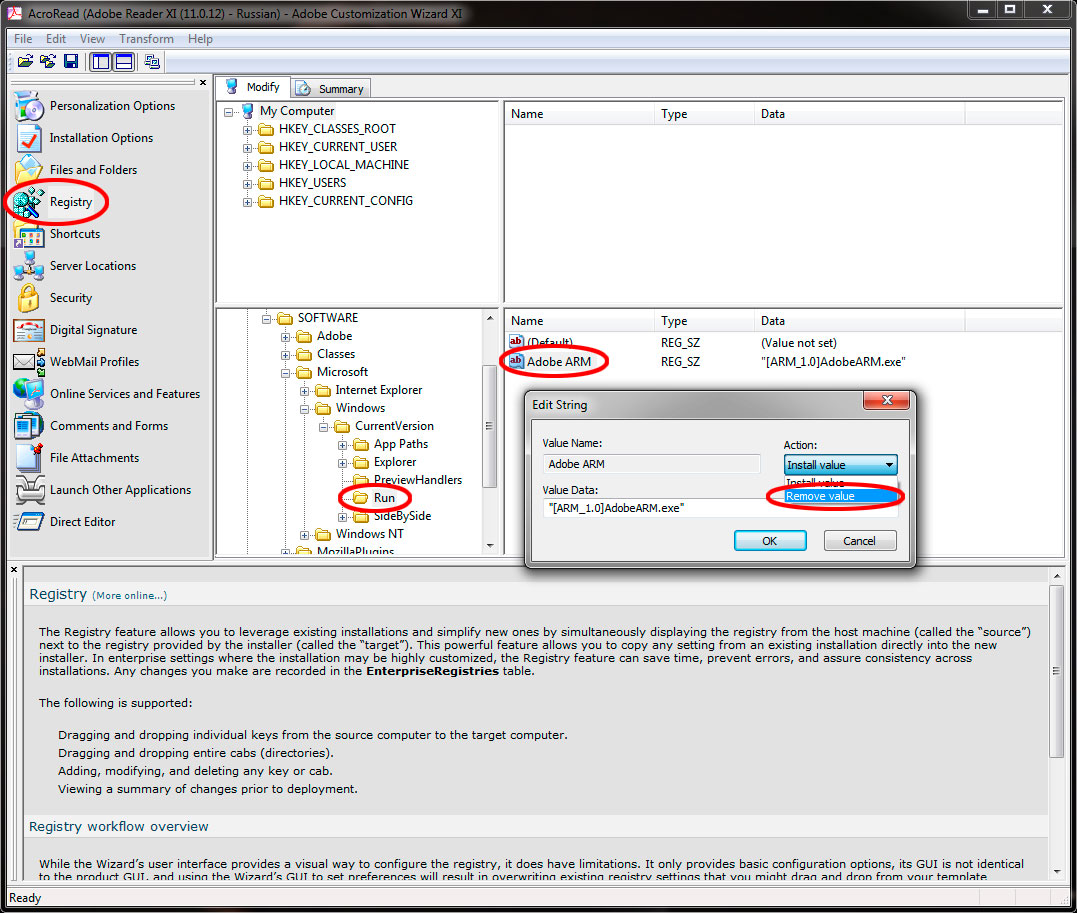The image size is (1077, 913).
Task: Open the Digital Signature section icon
Action: [x=29, y=330]
